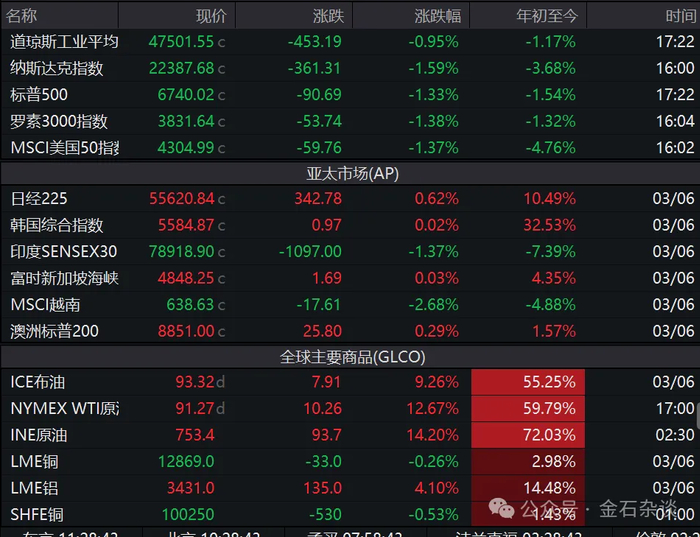Click the INE原油 72.03% heat-map cell
The width and height of the screenshot is (700, 537).
click(x=528, y=435)
